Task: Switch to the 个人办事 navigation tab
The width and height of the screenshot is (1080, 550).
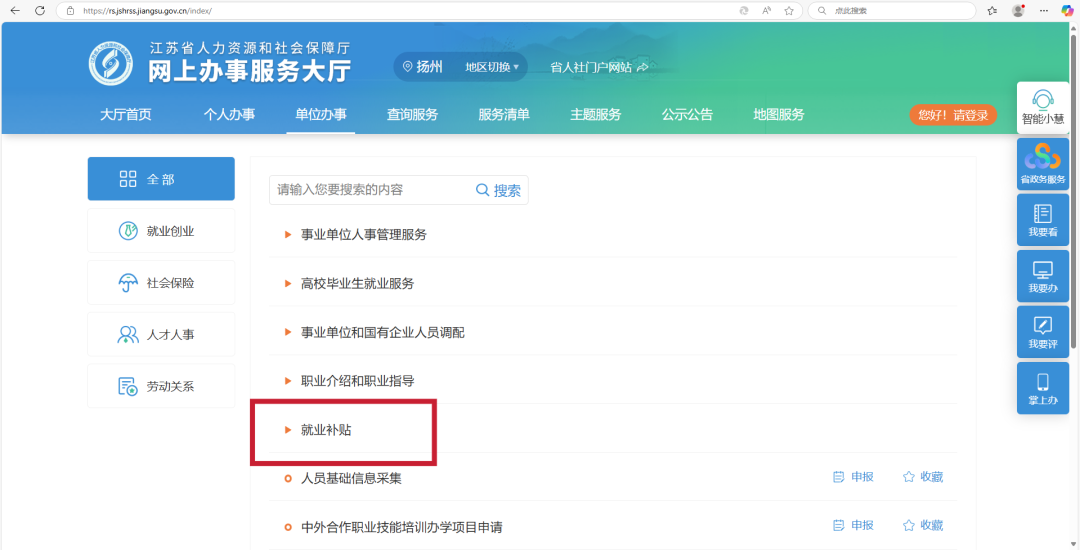Action: [x=229, y=114]
